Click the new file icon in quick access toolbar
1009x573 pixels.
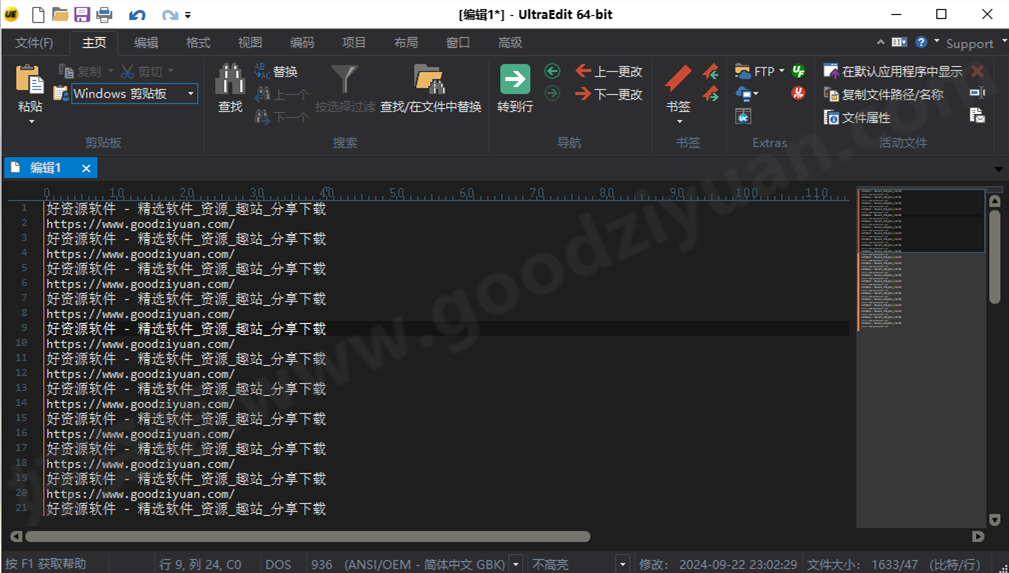click(x=39, y=14)
